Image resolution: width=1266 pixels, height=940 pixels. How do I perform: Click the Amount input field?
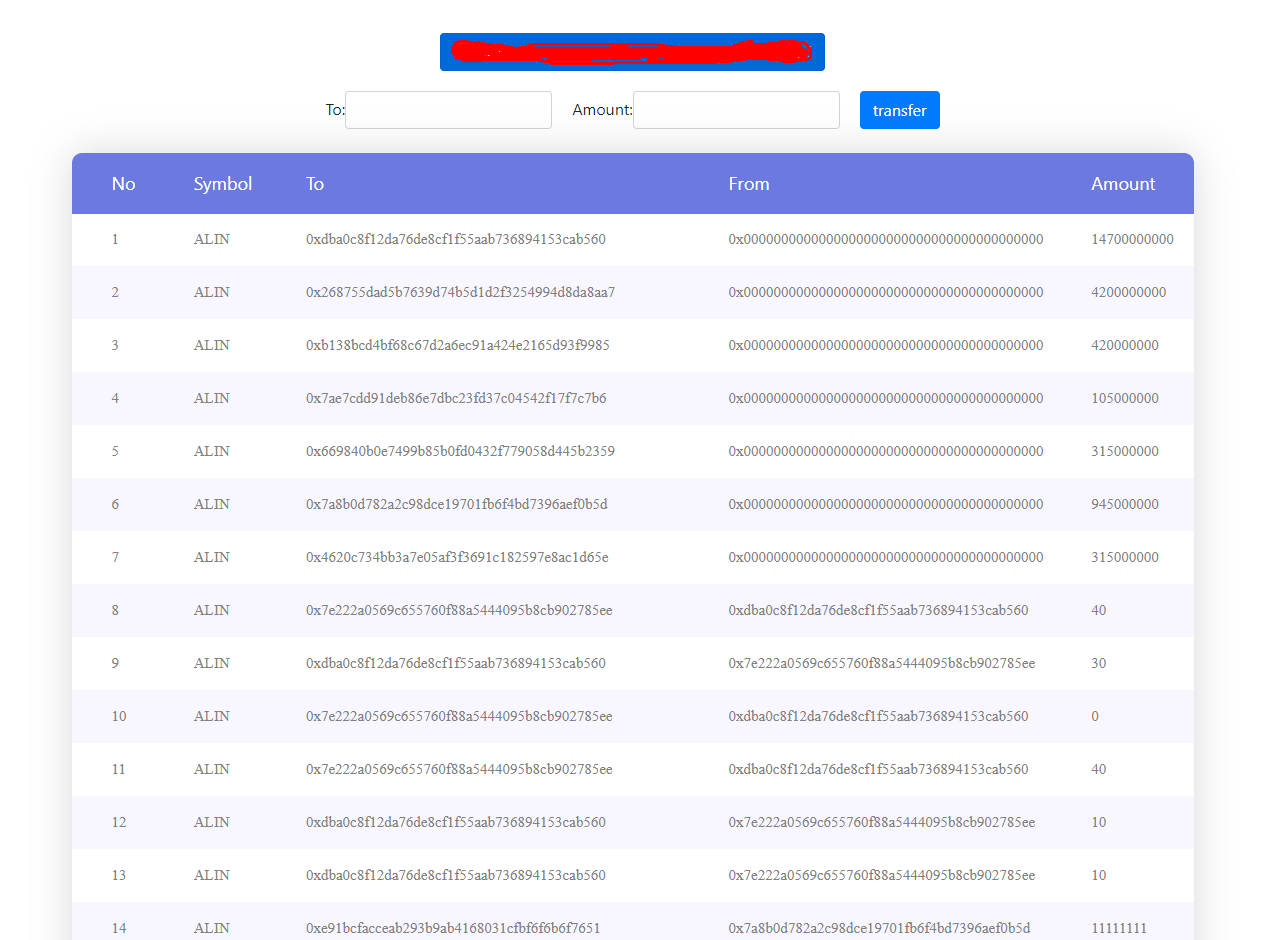(x=736, y=110)
